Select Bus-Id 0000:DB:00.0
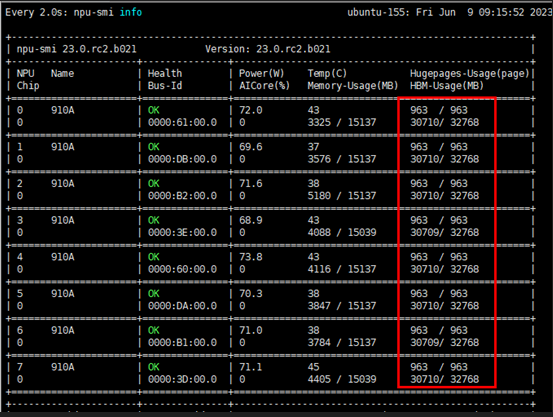 (x=182, y=159)
